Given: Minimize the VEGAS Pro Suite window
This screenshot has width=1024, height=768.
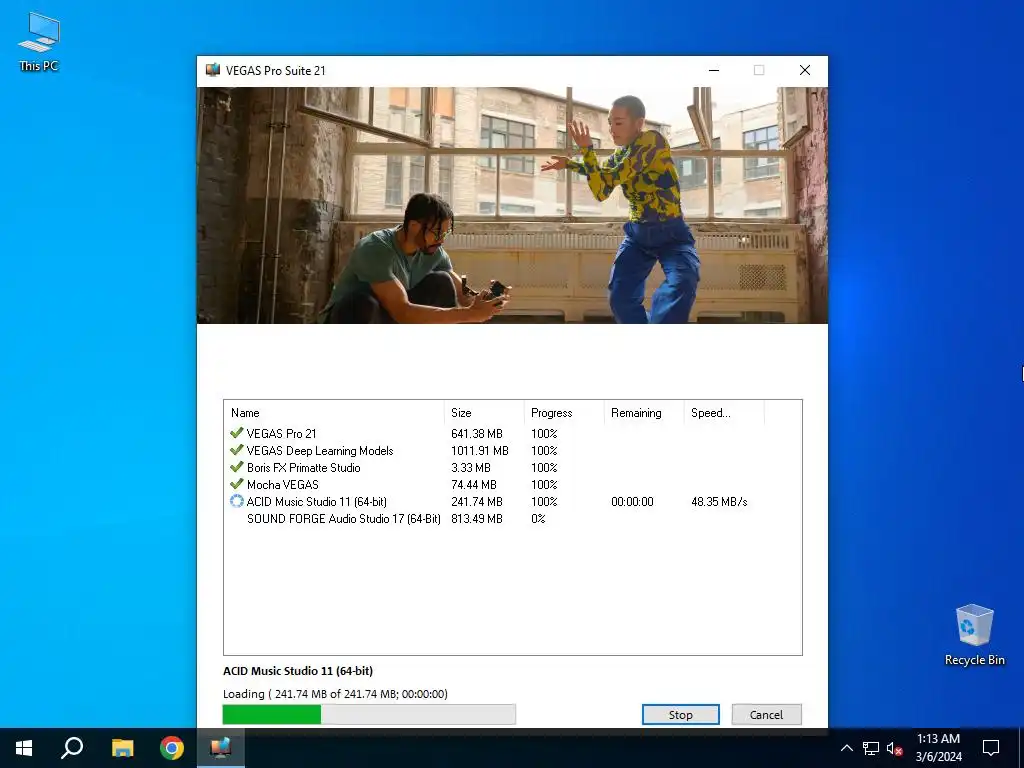Looking at the screenshot, I should click(714, 70).
